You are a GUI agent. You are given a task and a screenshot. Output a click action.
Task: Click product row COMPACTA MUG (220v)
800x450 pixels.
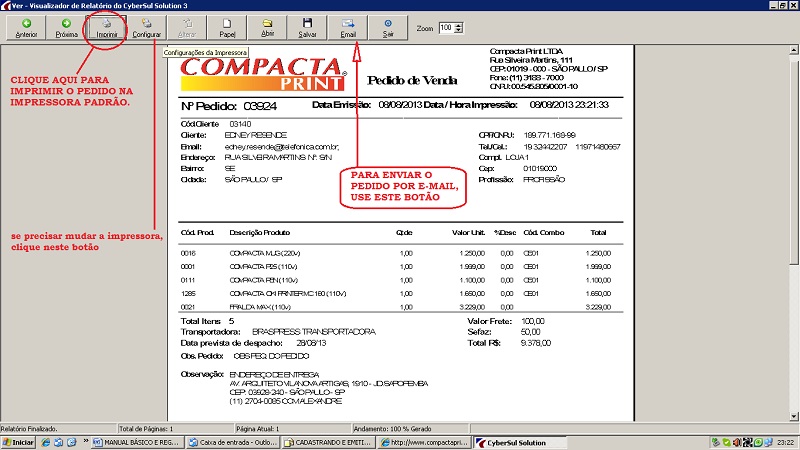(395, 253)
